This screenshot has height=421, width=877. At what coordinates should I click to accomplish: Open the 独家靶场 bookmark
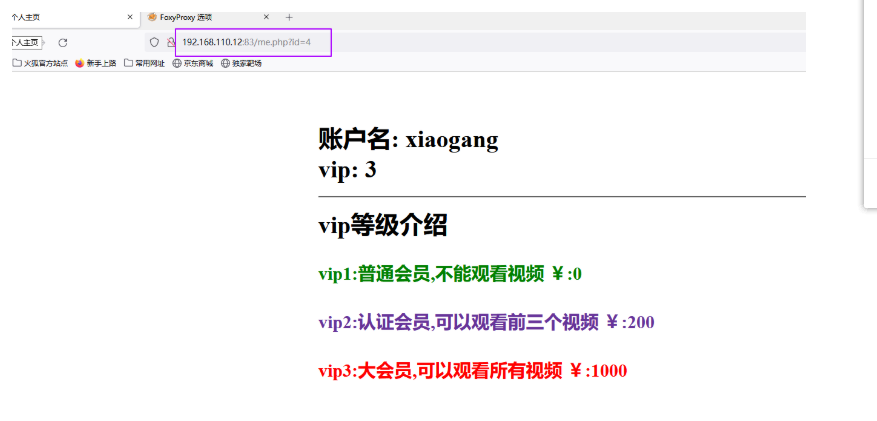[x=242, y=64]
